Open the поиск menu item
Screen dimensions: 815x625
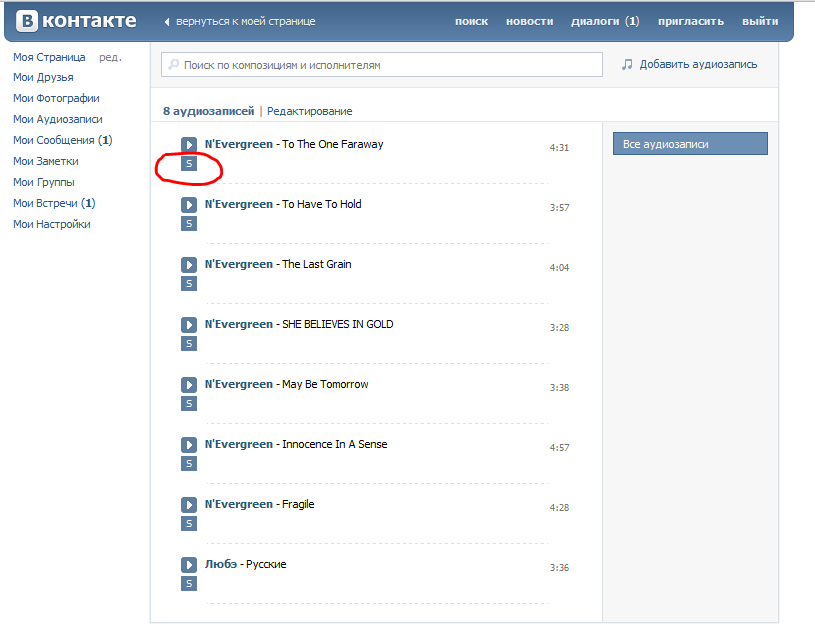coord(471,21)
